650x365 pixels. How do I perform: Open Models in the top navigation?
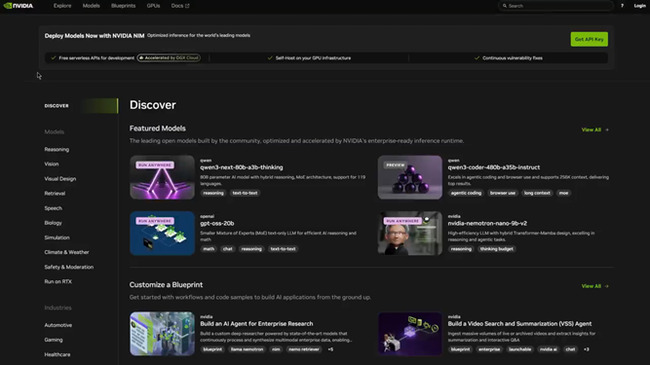point(91,6)
